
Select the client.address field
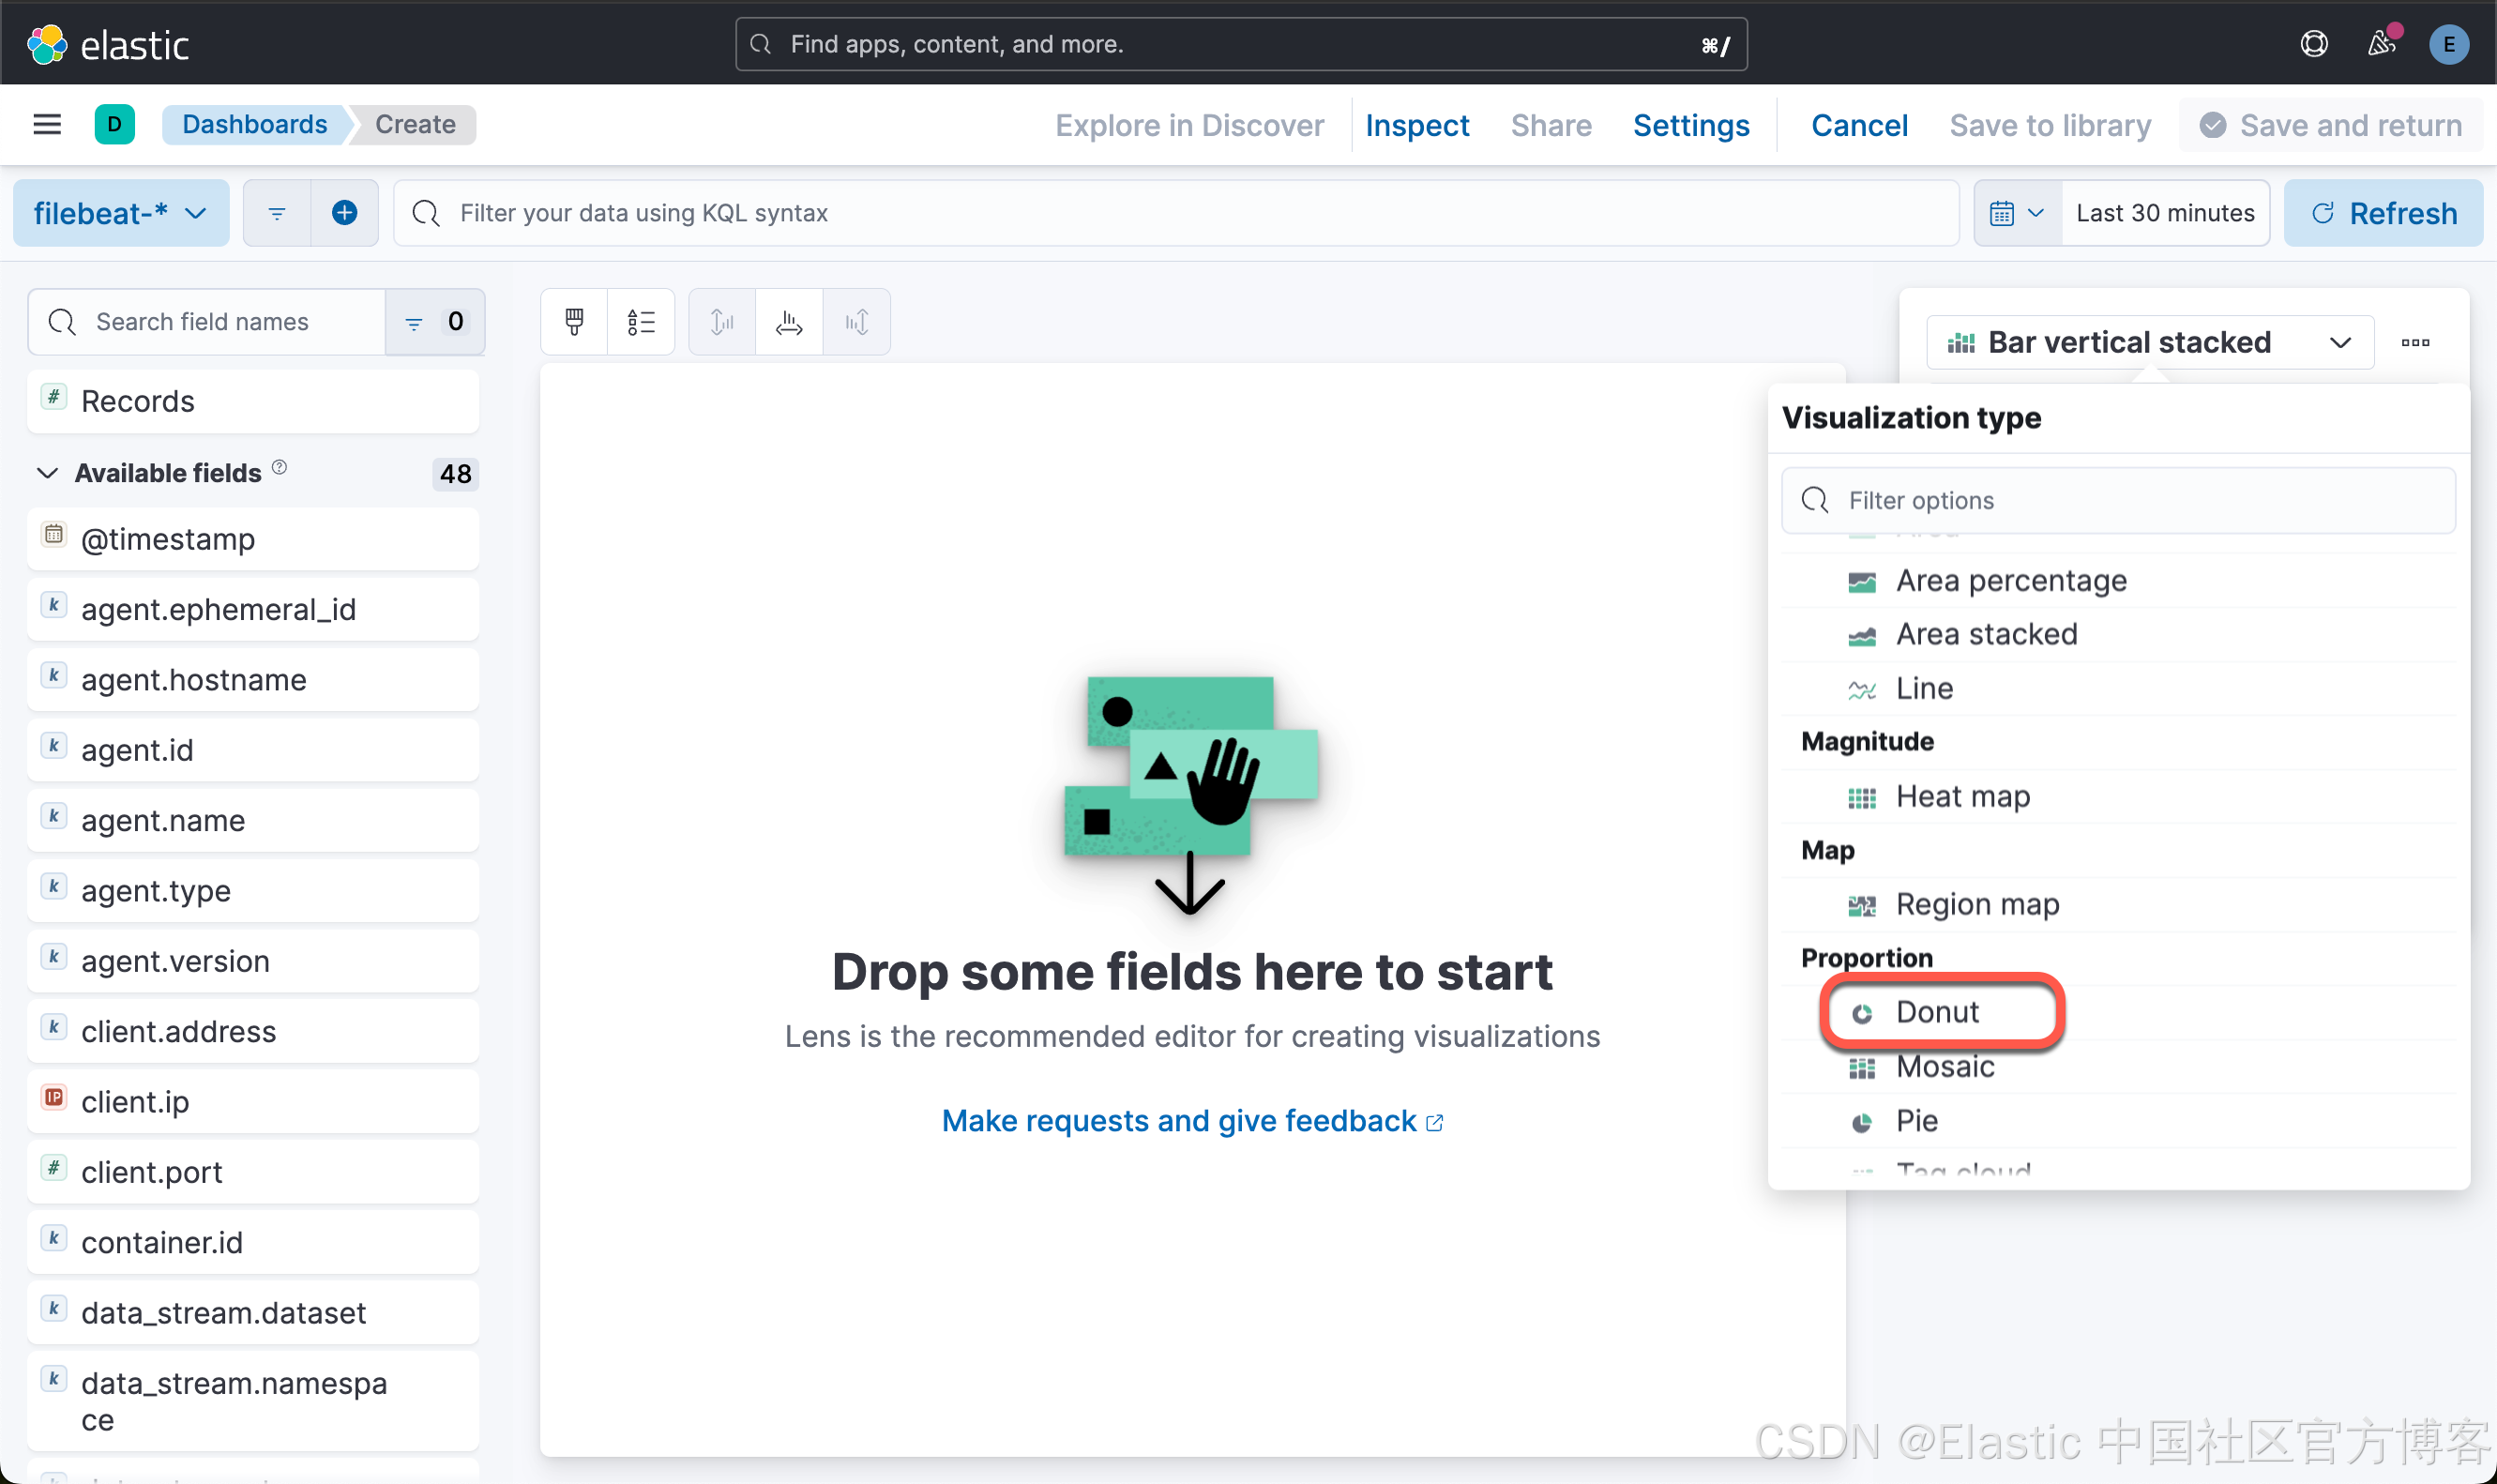point(253,1031)
